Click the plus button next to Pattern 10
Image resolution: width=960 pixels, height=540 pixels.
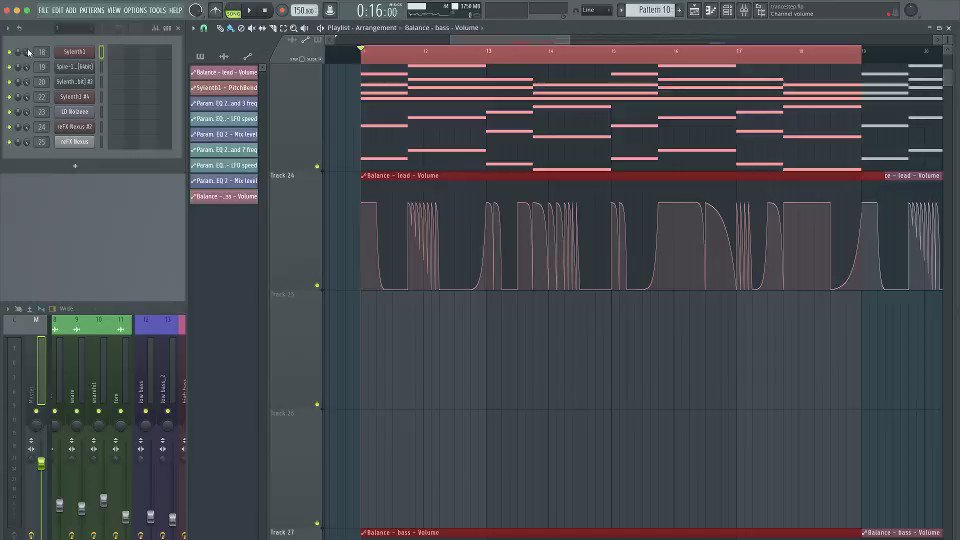679,10
